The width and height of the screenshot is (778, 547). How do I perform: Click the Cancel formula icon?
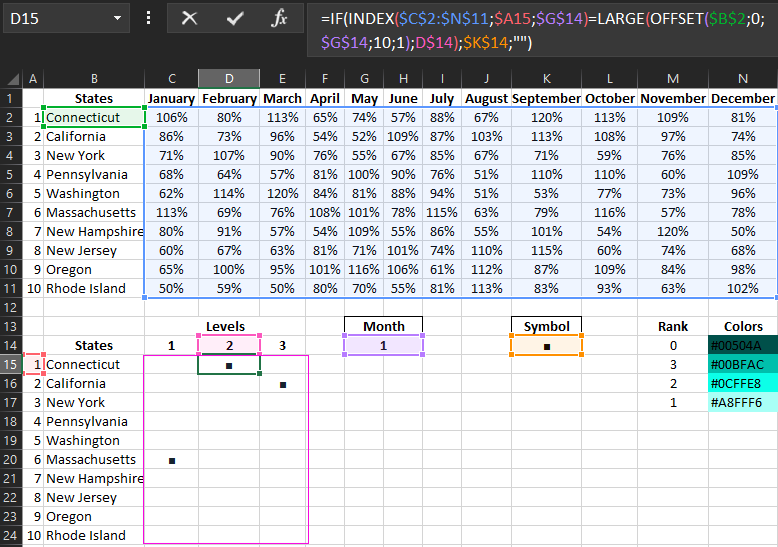coord(189,18)
